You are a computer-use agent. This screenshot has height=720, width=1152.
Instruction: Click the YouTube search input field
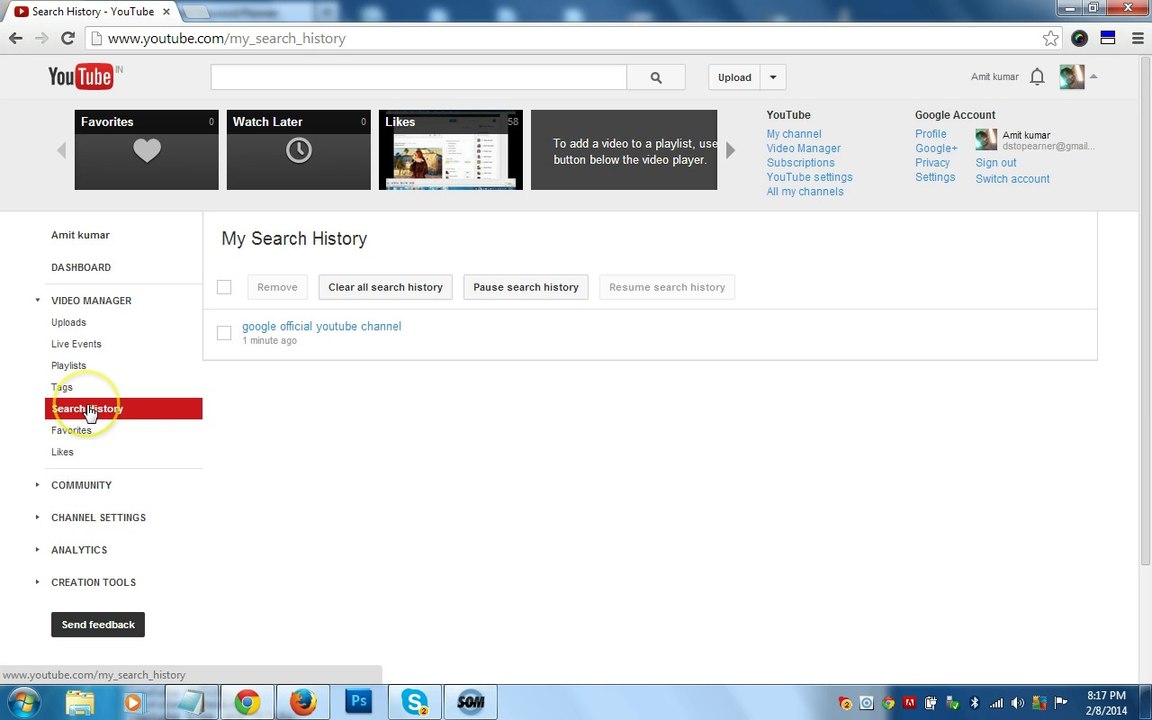click(x=419, y=77)
